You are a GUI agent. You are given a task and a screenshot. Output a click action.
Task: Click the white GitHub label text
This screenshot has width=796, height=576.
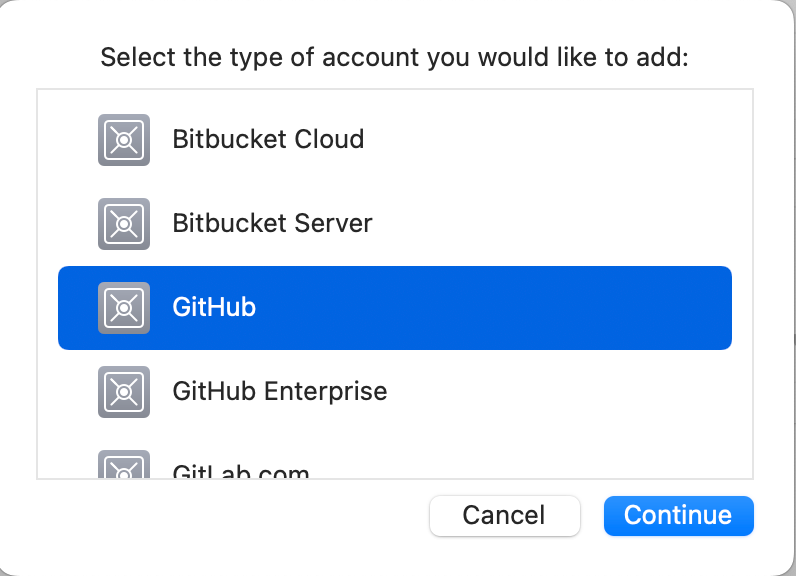pyautogui.click(x=214, y=307)
